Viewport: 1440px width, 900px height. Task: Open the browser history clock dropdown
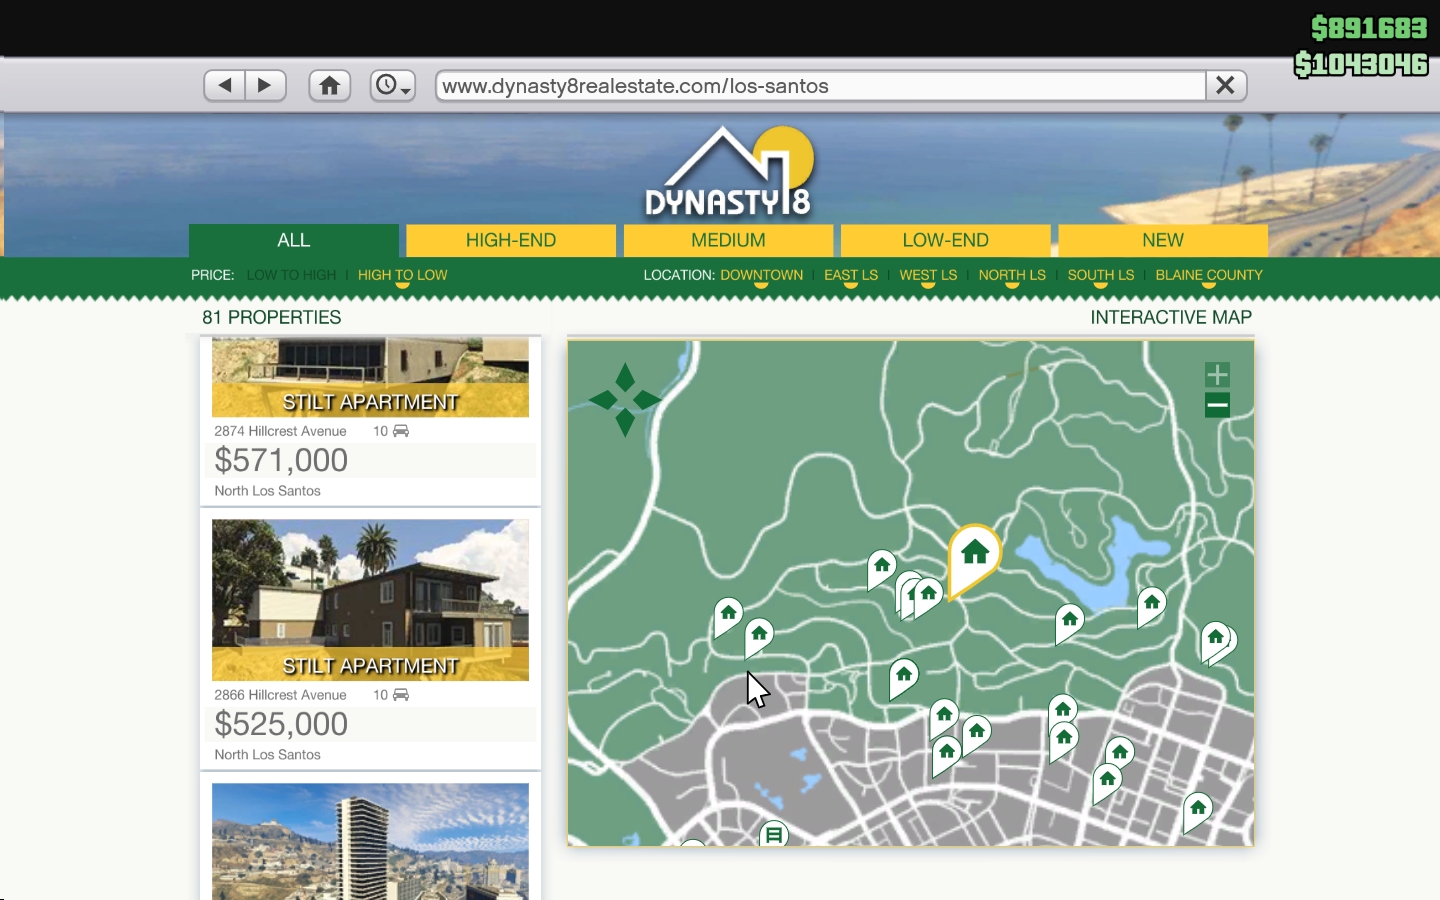tap(393, 86)
